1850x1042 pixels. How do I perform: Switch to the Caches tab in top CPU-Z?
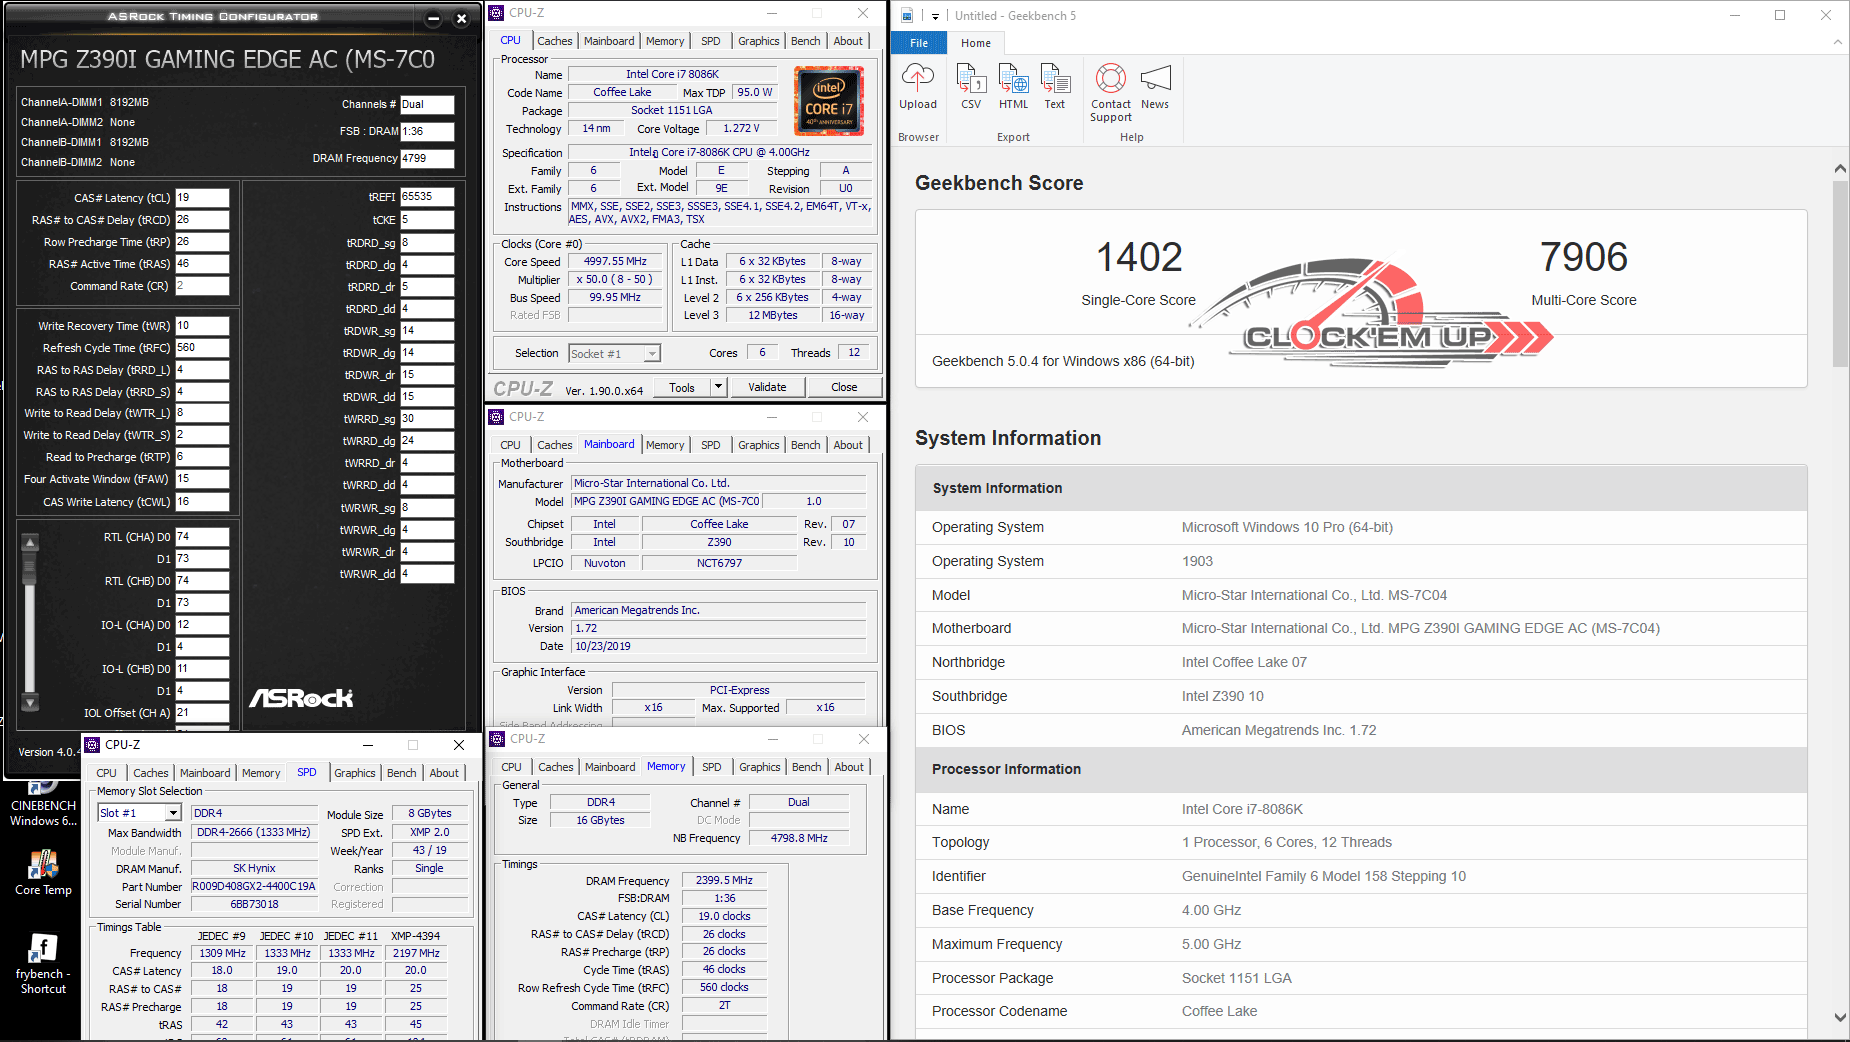pyautogui.click(x=554, y=41)
